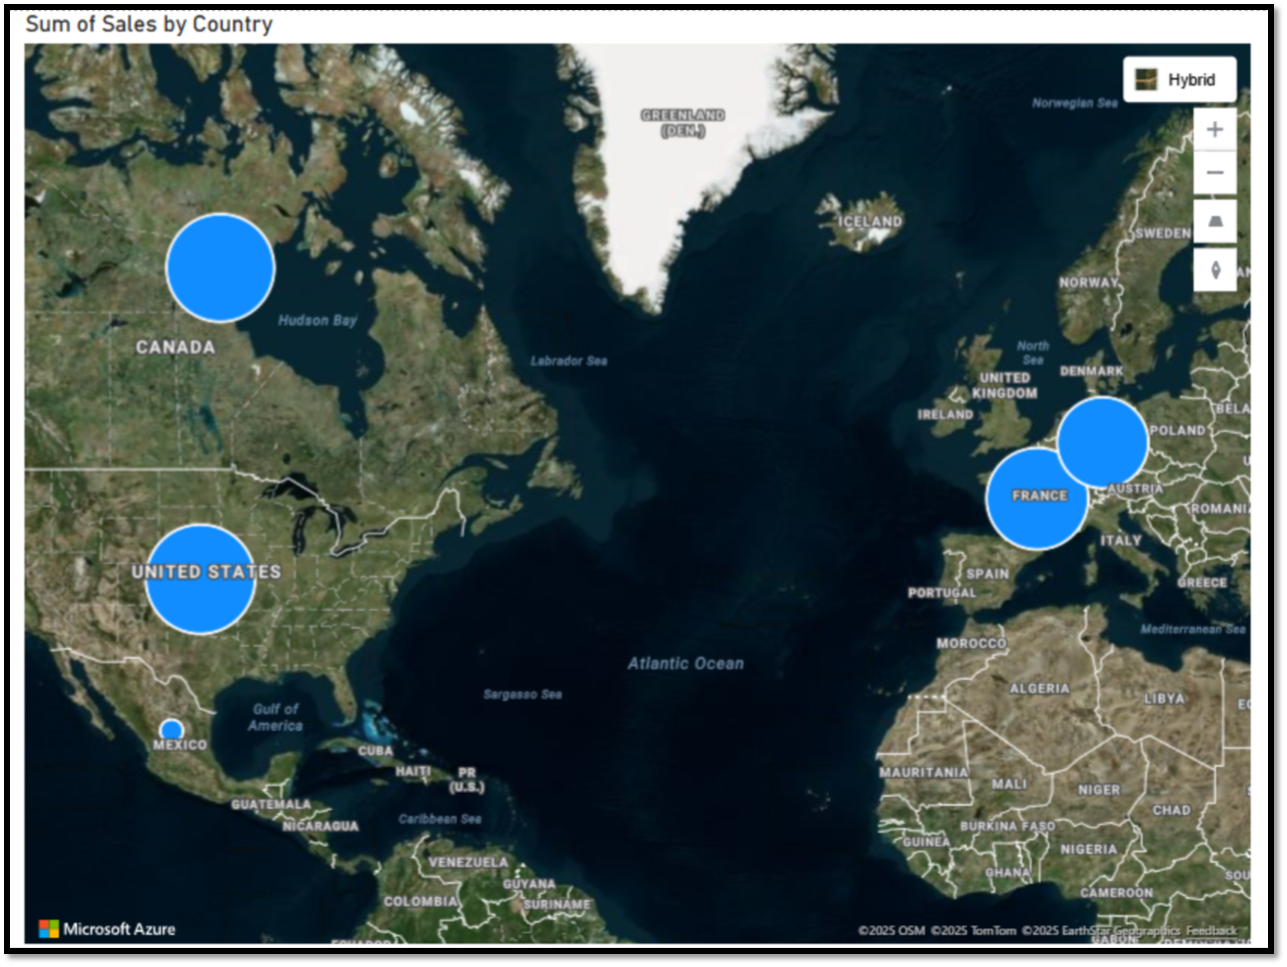Click the Labrador Sea label

(569, 361)
